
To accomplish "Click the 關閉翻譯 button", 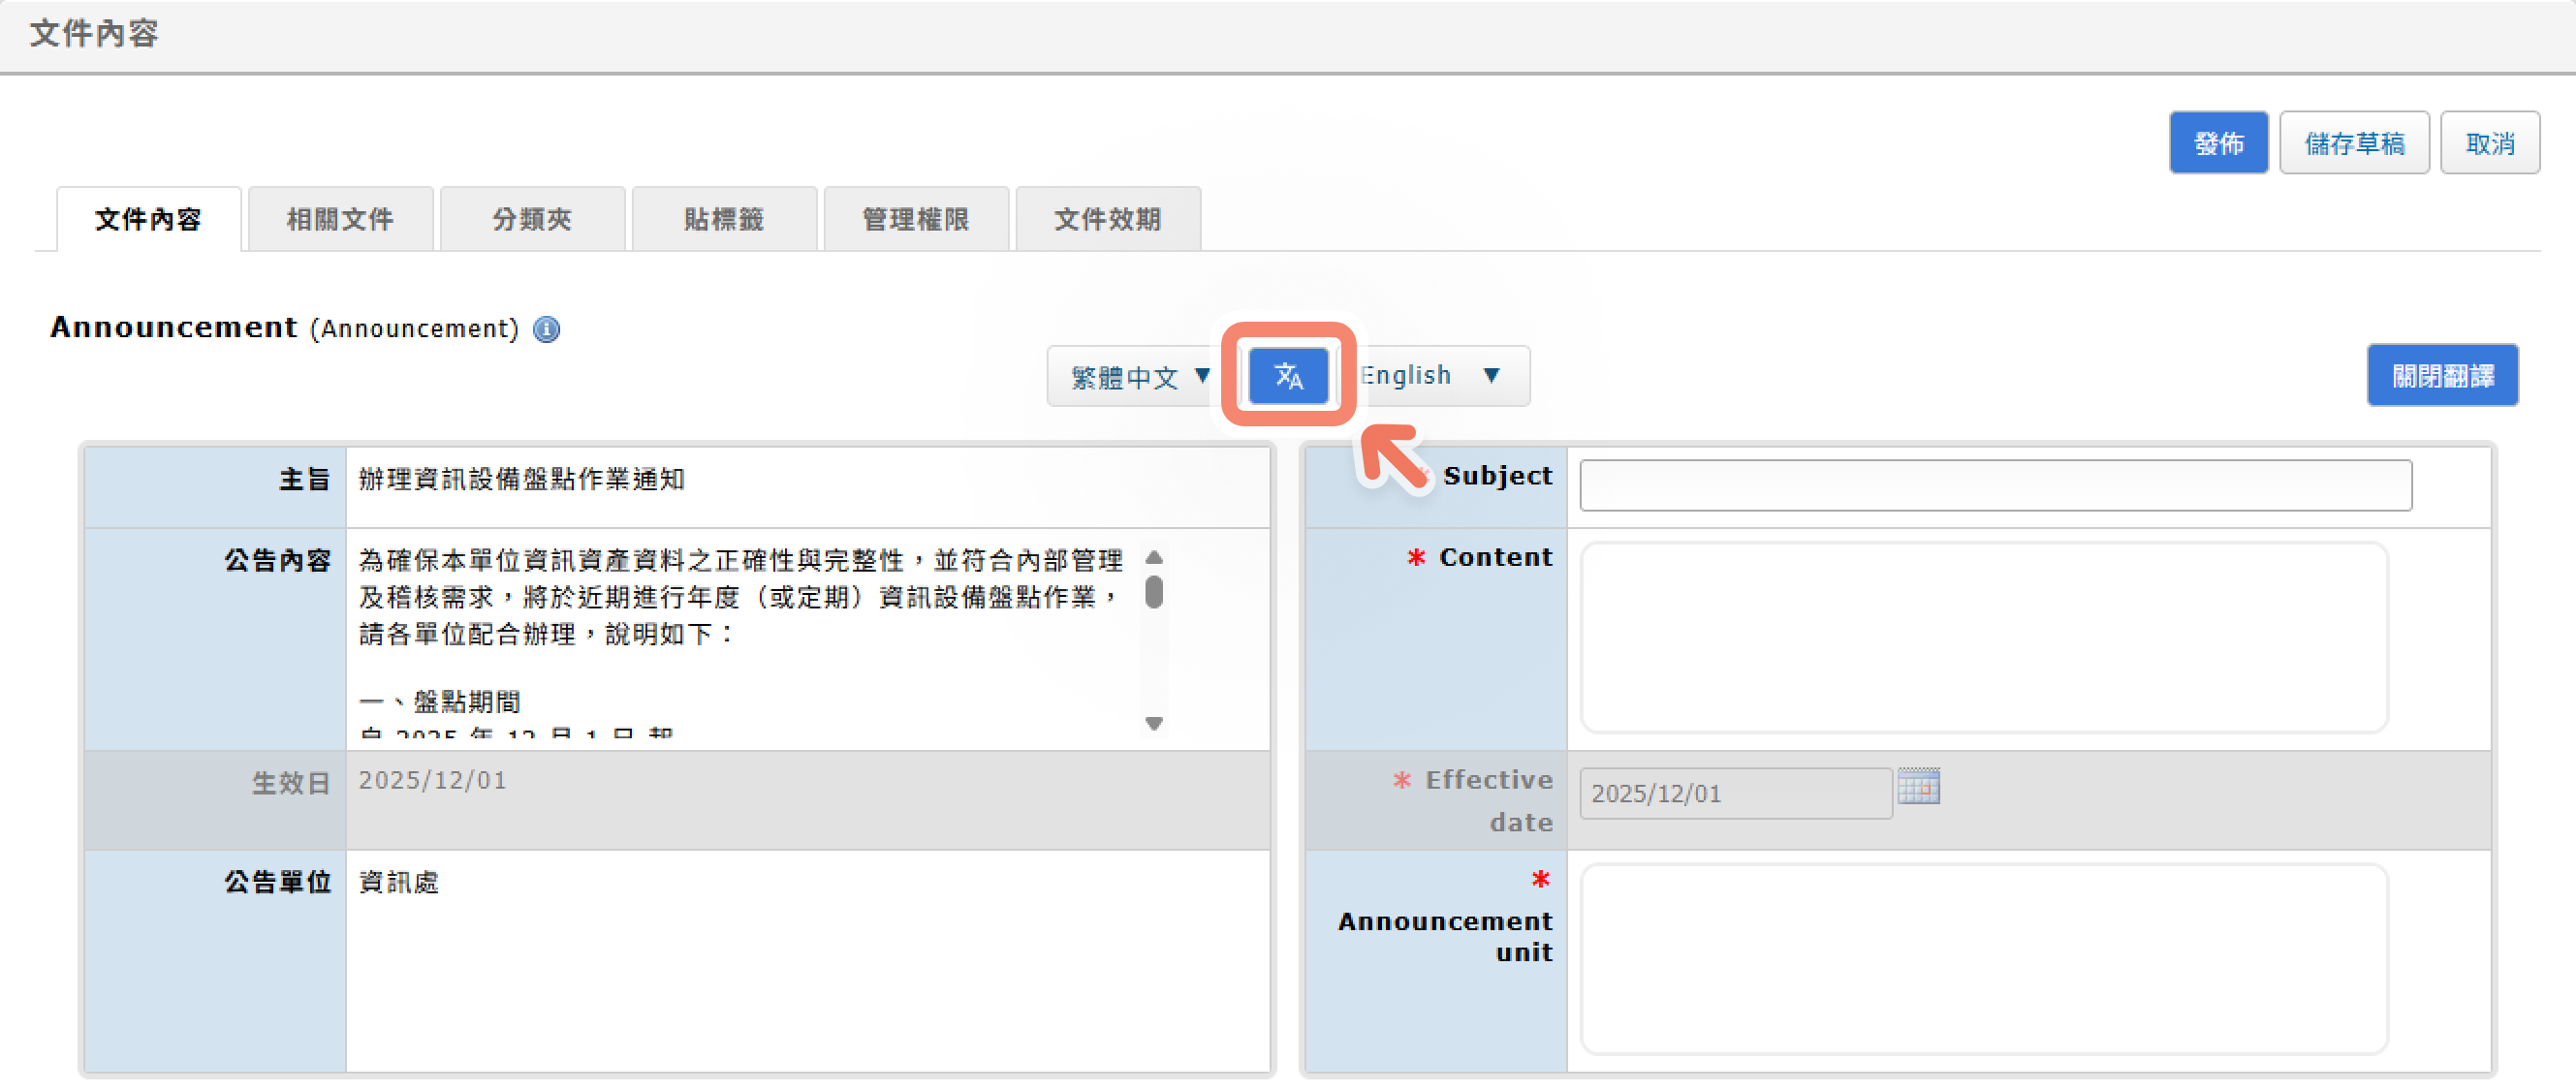I will 2442,376.
